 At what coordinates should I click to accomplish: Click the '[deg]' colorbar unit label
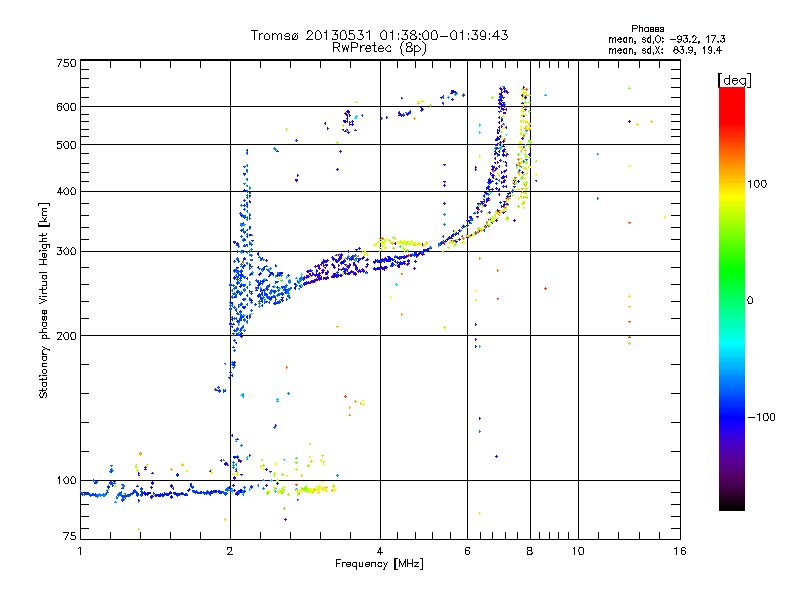734,80
